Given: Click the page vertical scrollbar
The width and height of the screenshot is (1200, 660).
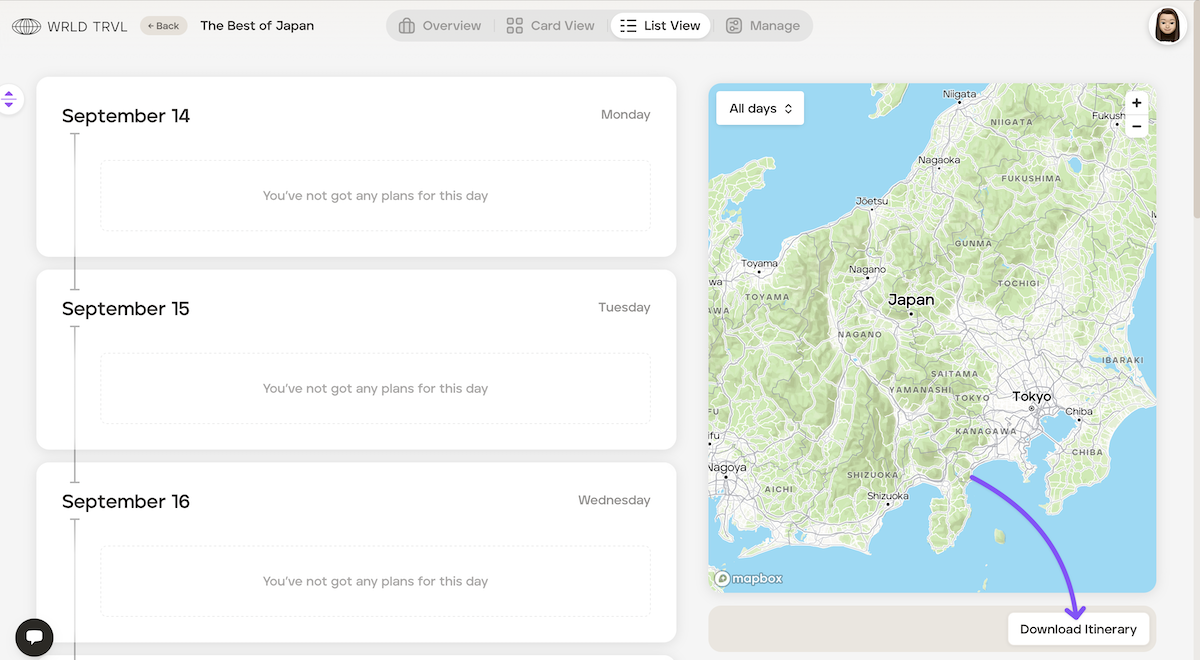Looking at the screenshot, I should [1196, 110].
